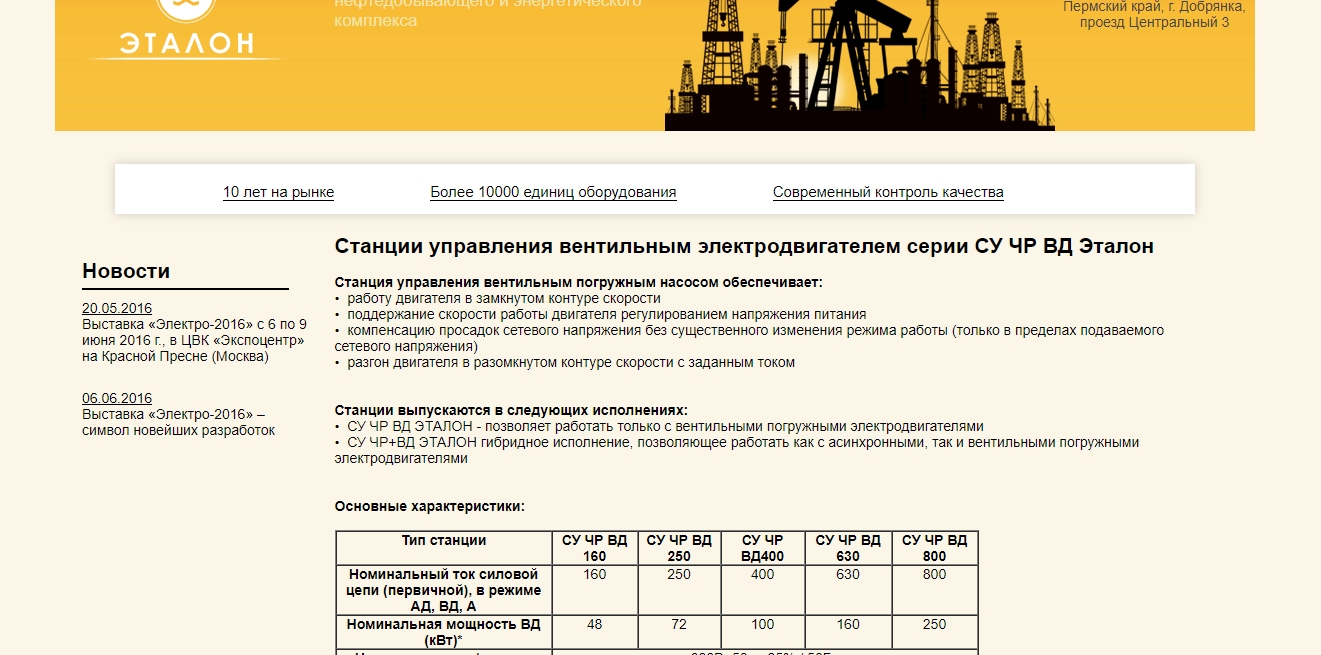Click the "СУ ЧР ВД 160" column header
Viewport: 1321px width, 655px height.
[594, 548]
